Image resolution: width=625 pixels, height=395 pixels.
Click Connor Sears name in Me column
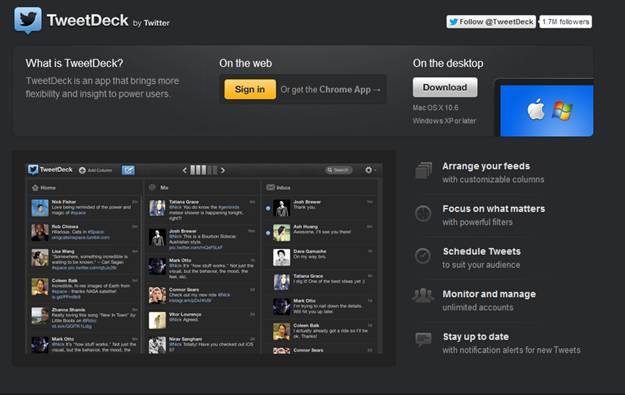point(183,289)
